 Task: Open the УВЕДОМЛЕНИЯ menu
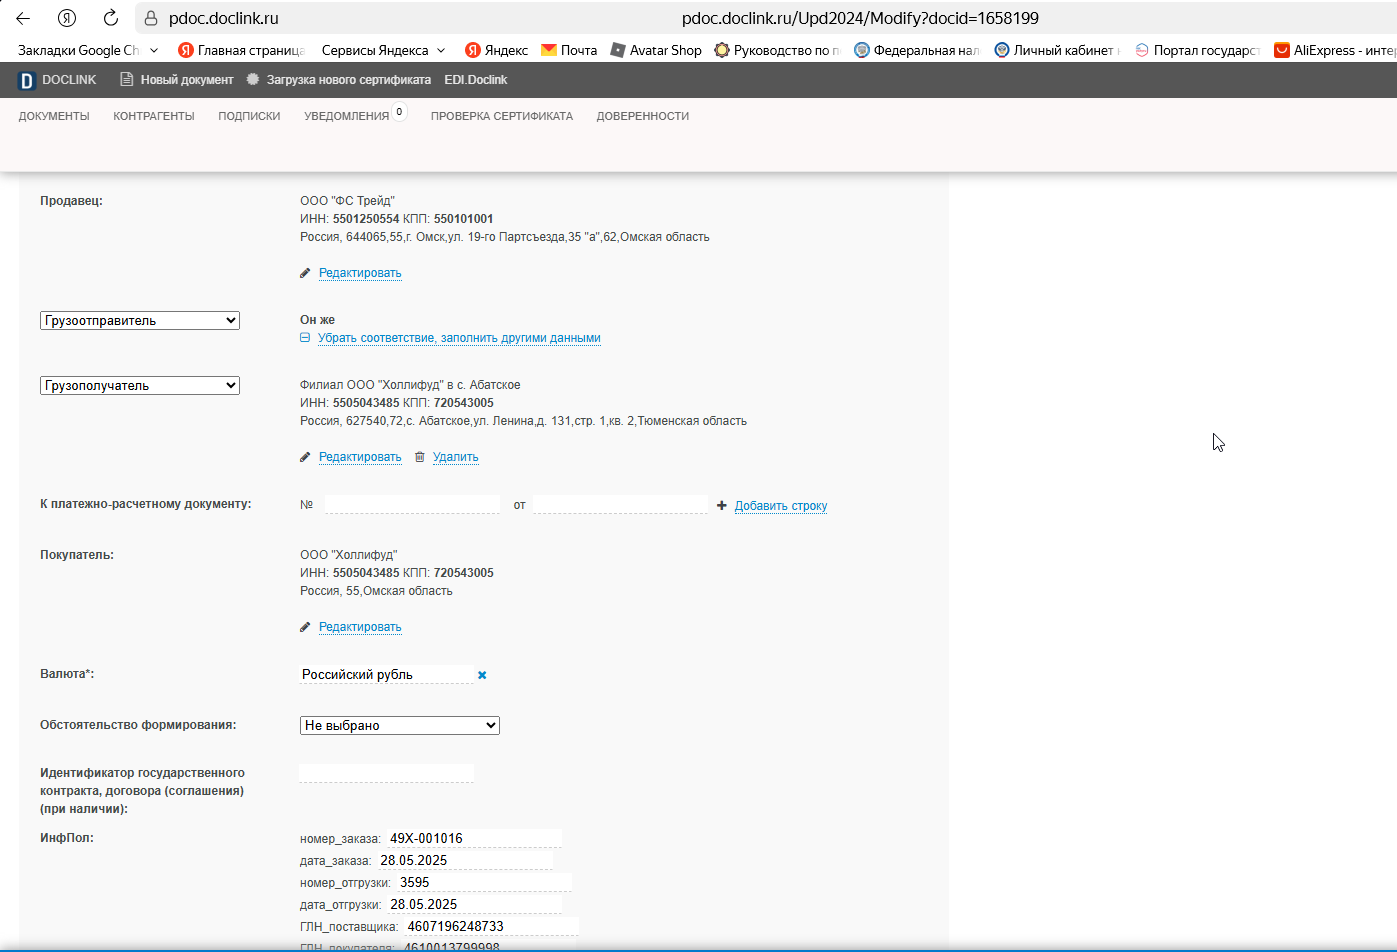click(x=346, y=116)
